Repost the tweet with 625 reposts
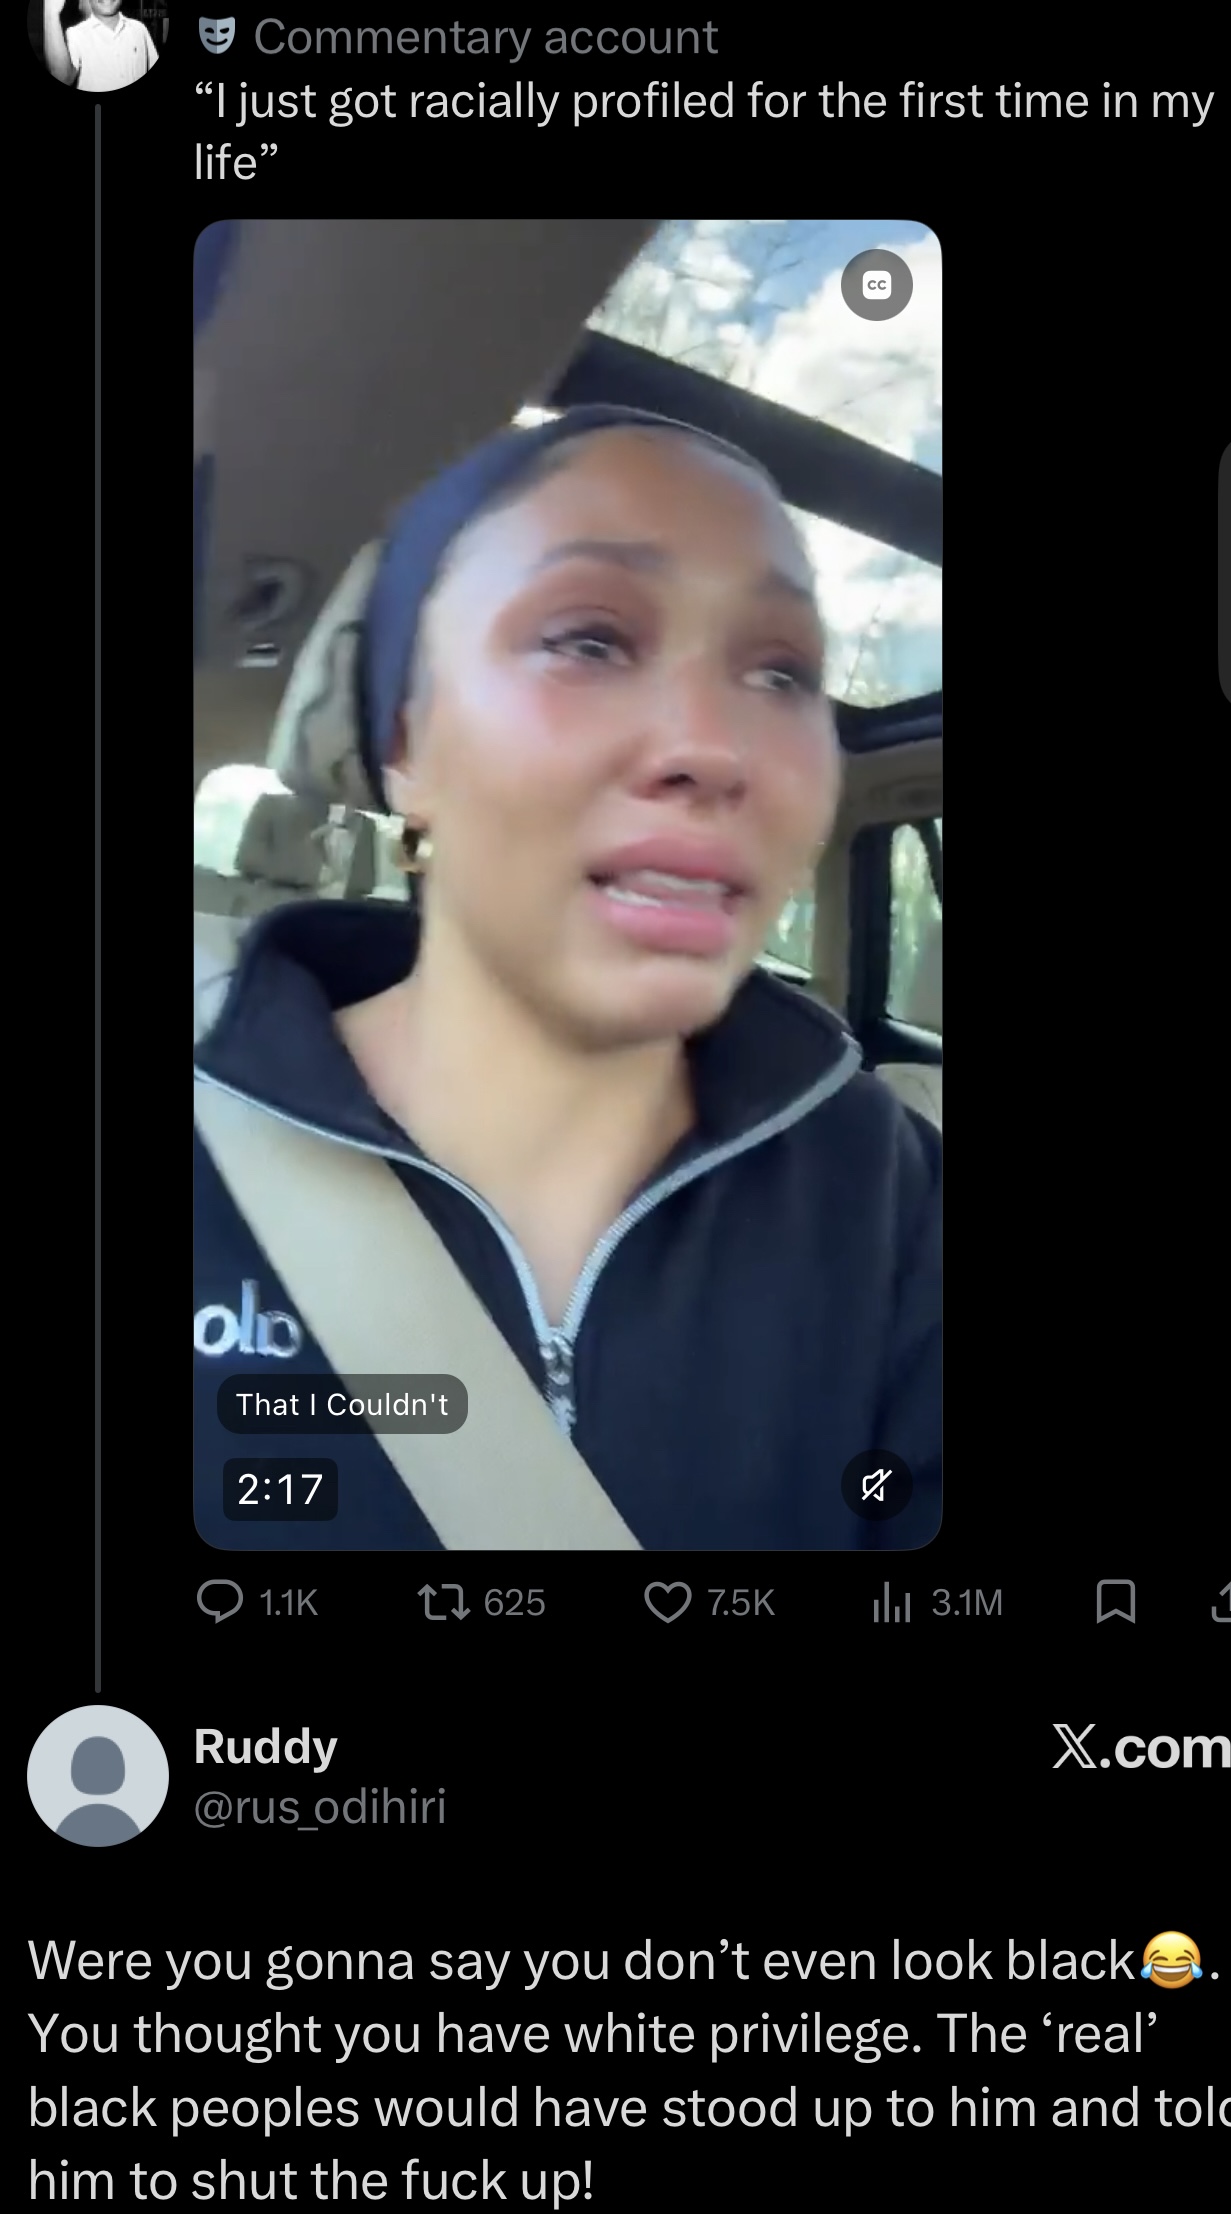Image resolution: width=1231 pixels, height=2214 pixels. pyautogui.click(x=480, y=1602)
